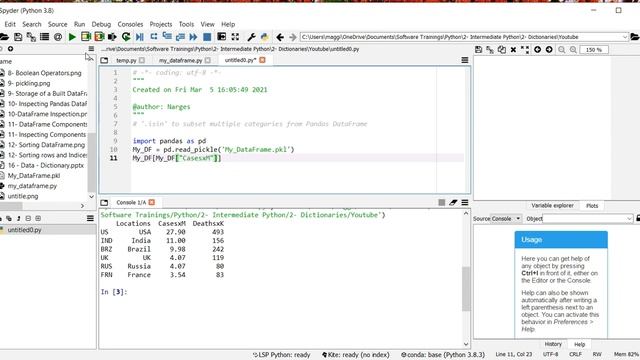Screen dimensions: 640x360
Task: Click the Save all files icon
Action: tap(31, 37)
